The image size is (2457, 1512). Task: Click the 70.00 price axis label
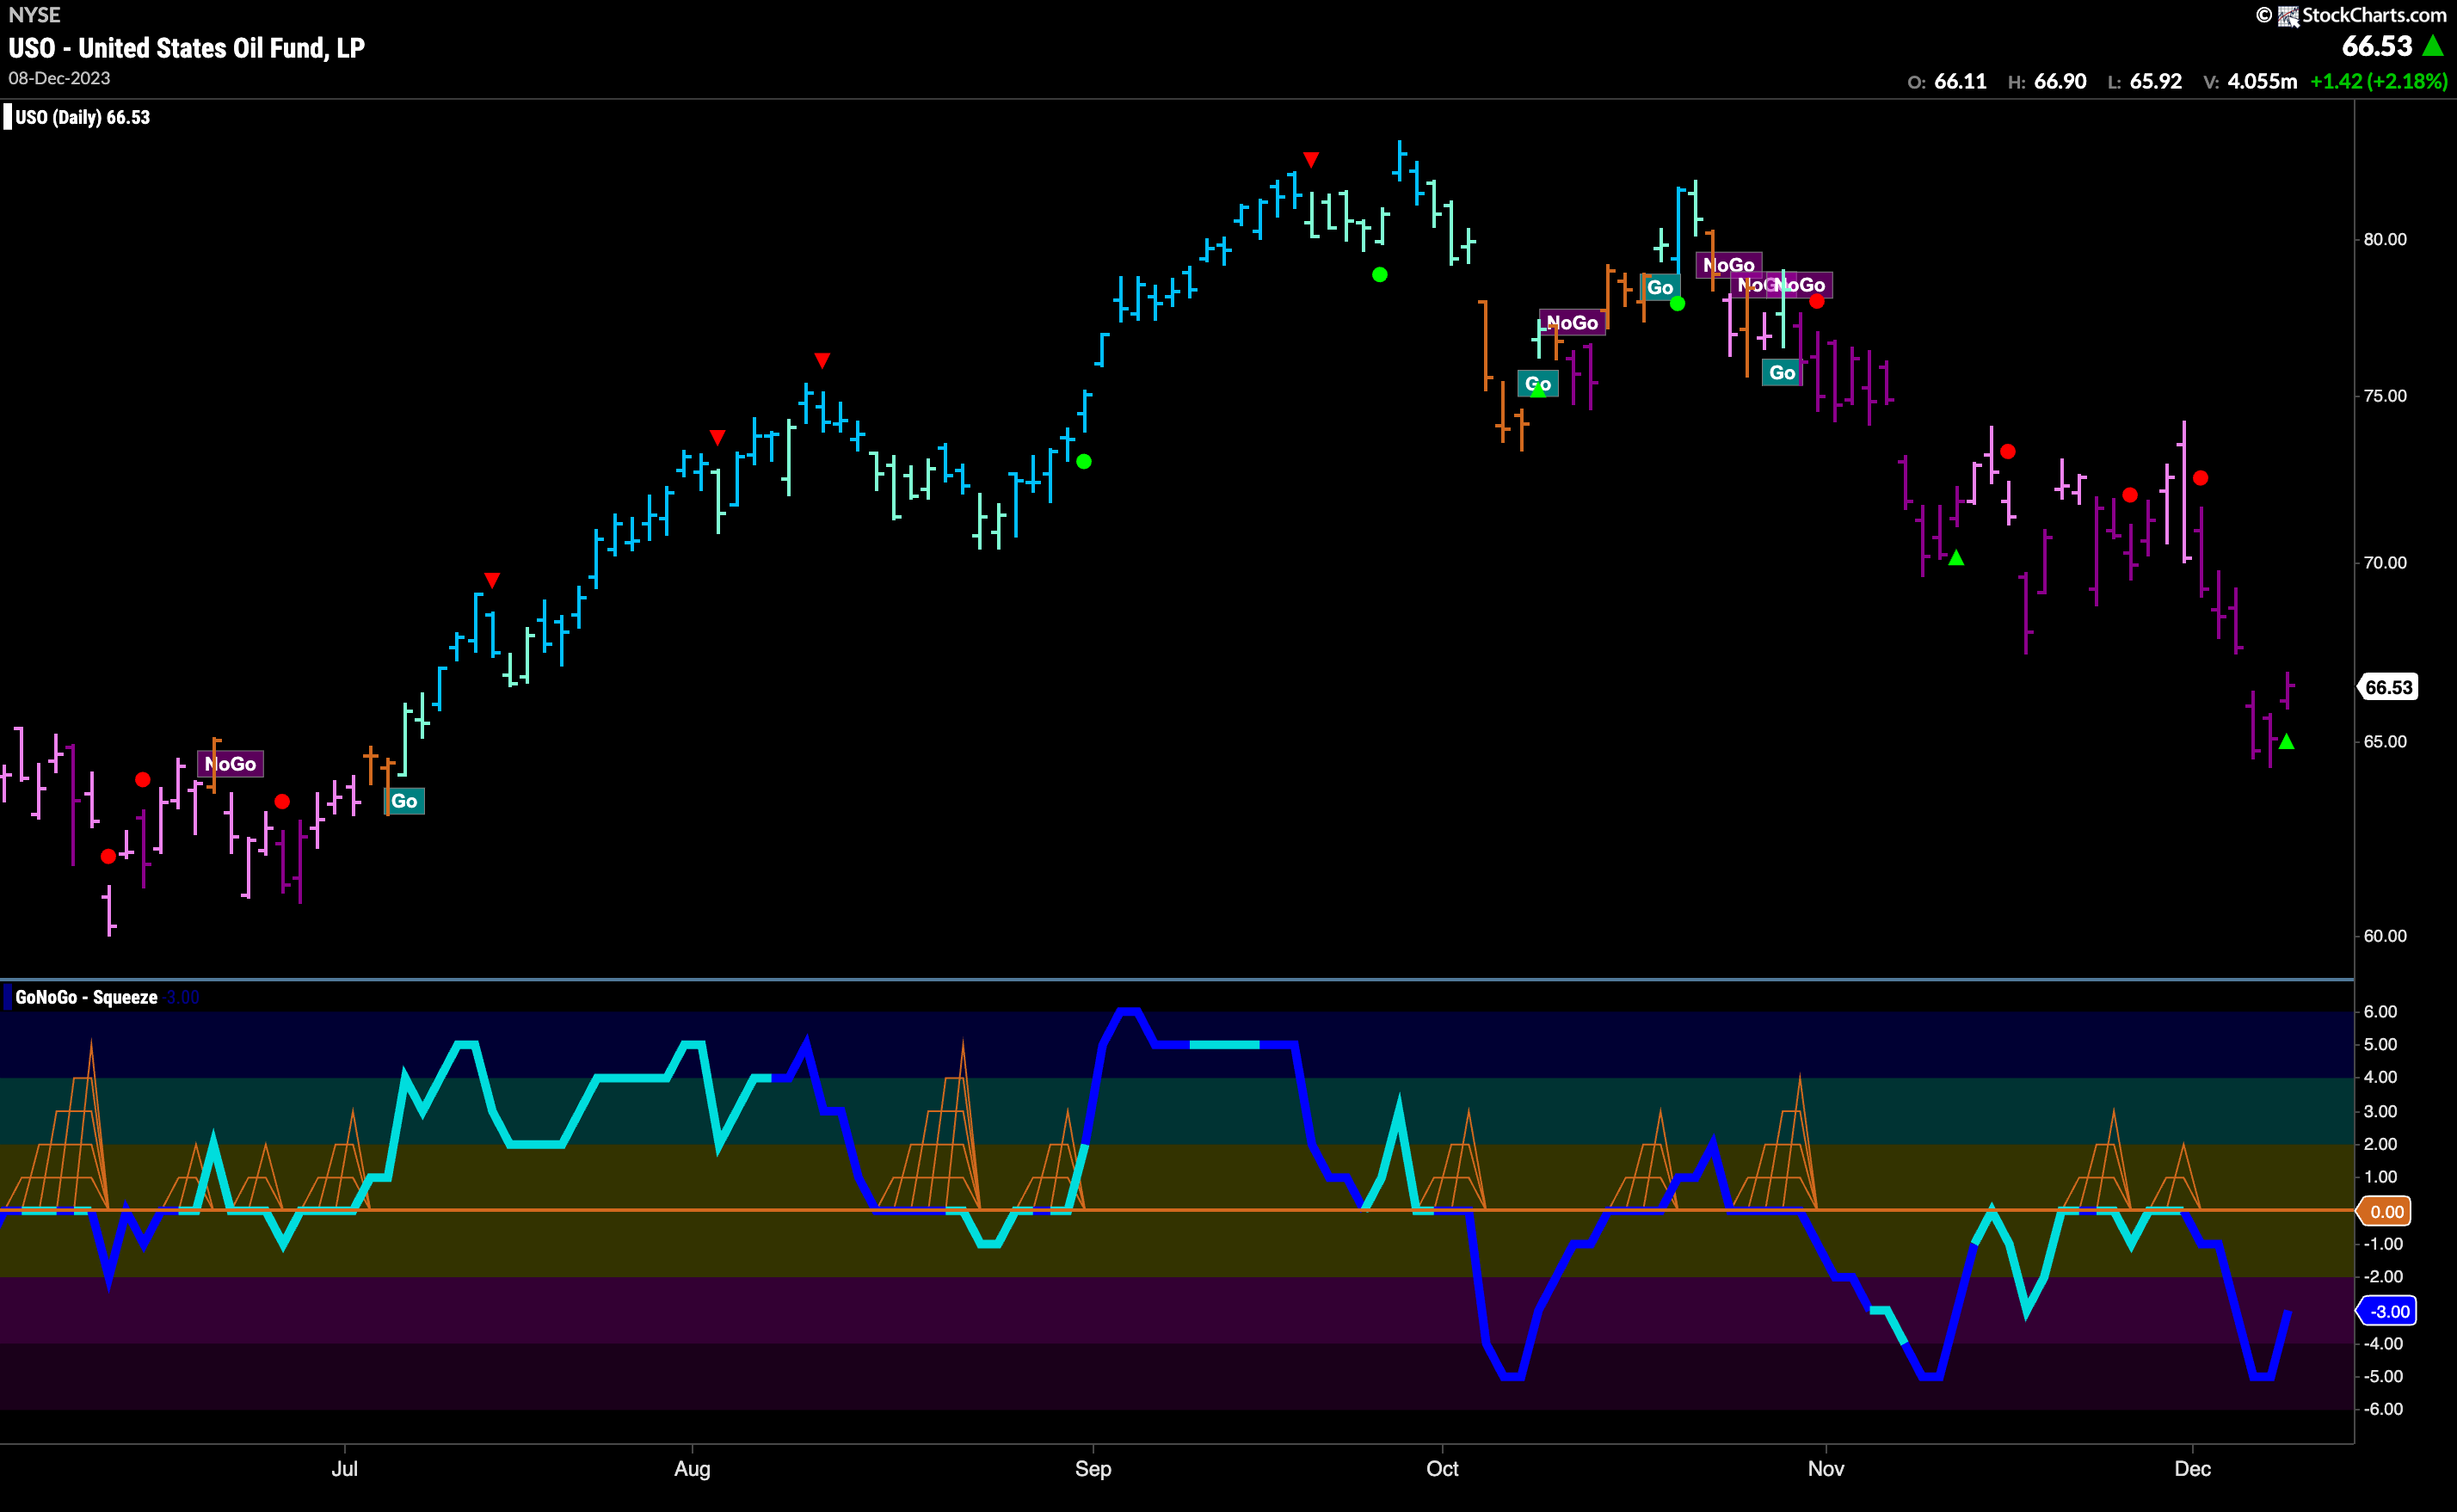[x=2385, y=563]
